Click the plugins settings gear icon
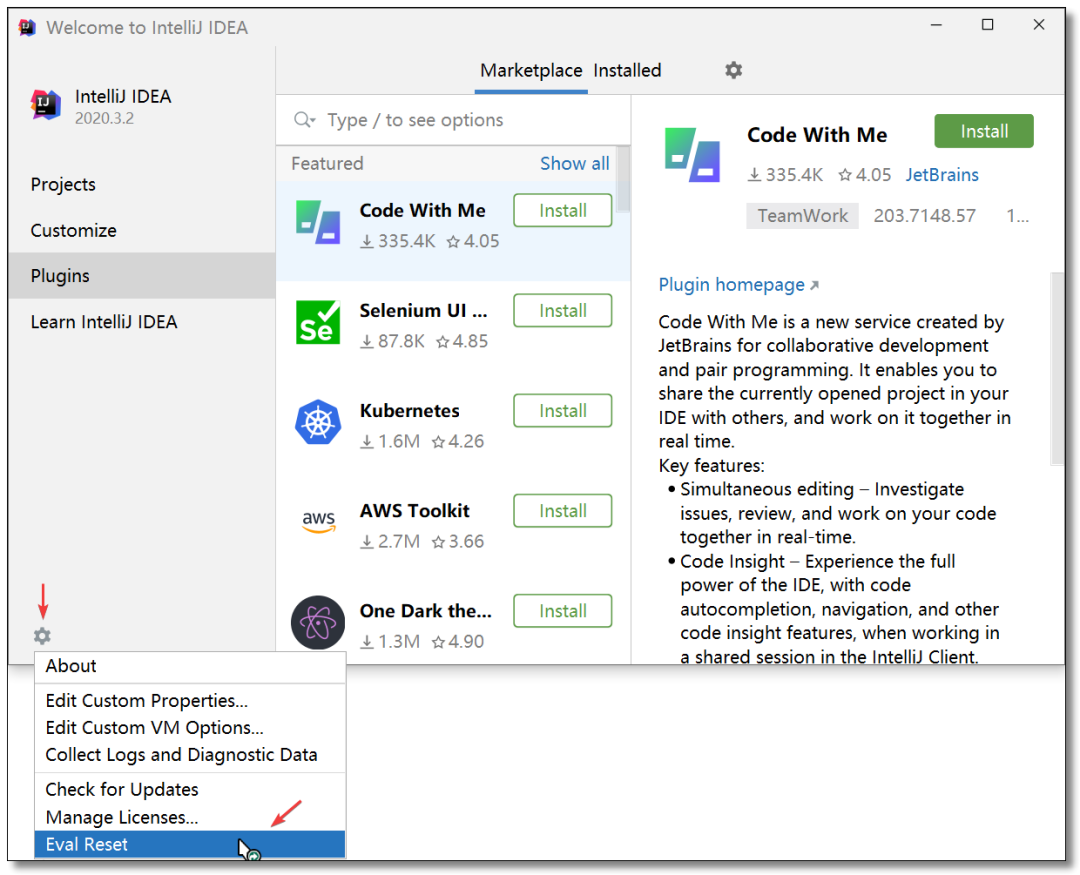Viewport: 1080px width, 875px height. 734,70
